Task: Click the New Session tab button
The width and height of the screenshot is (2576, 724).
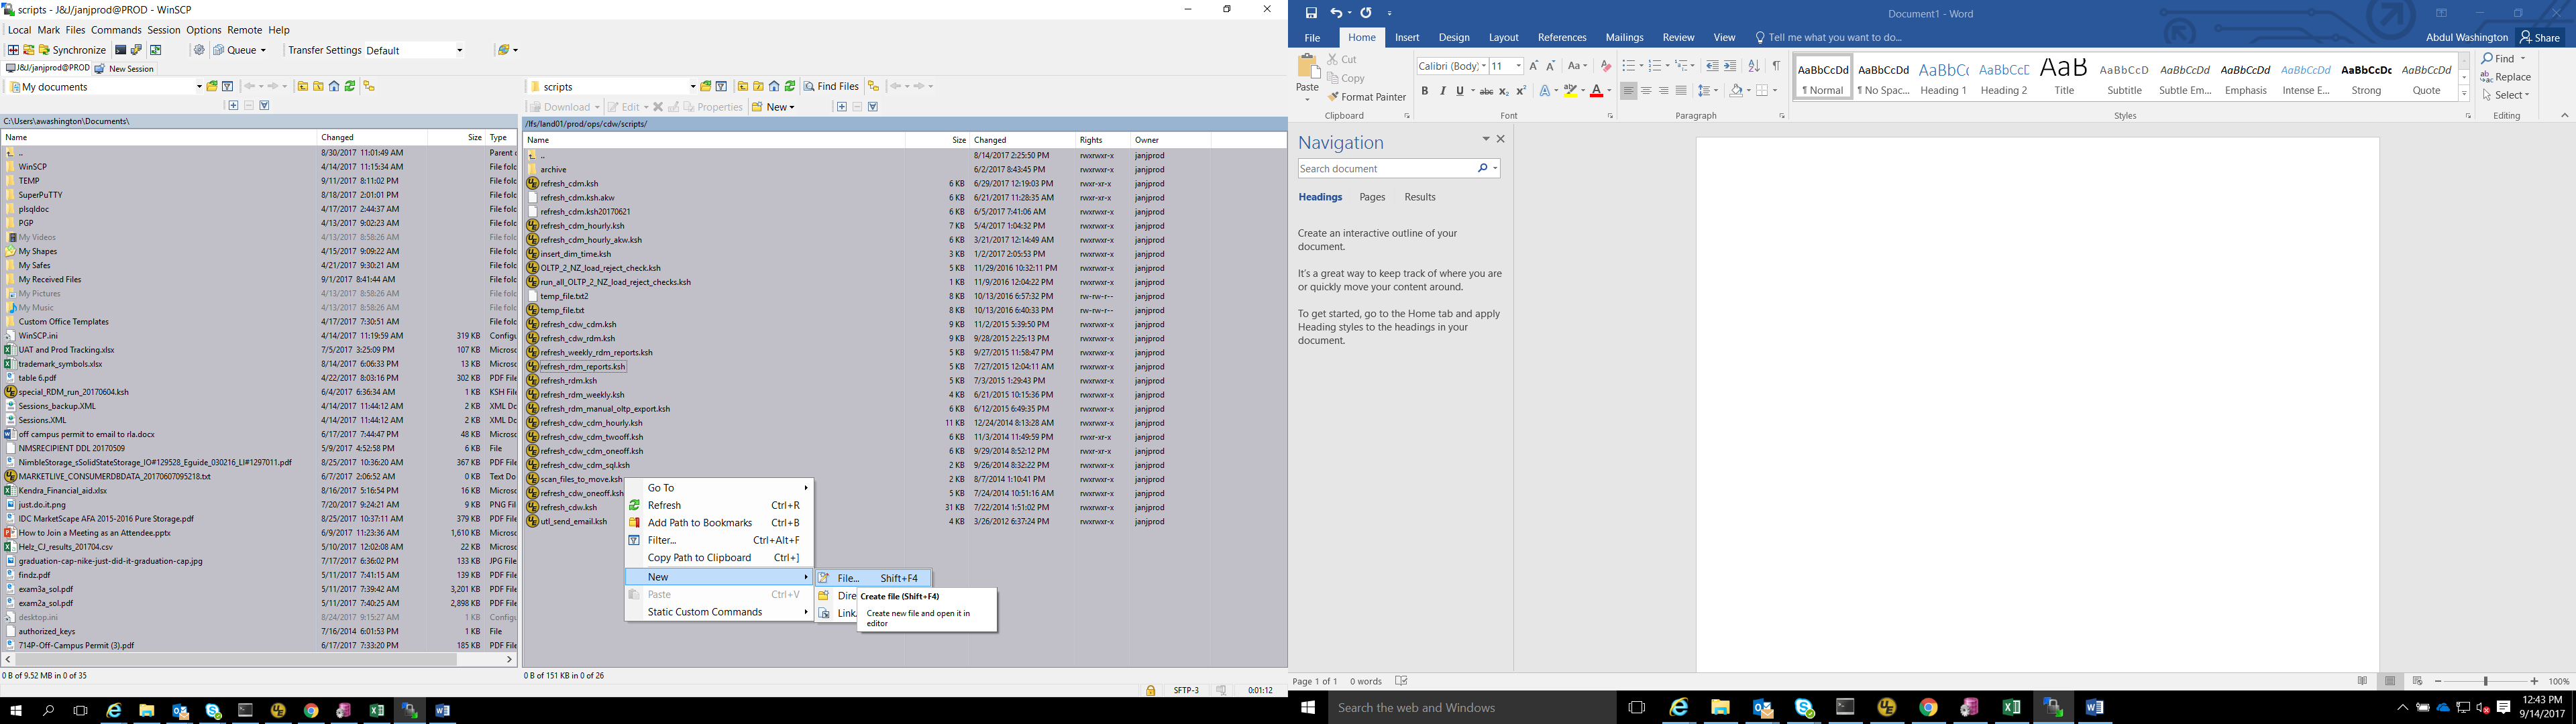Action: pos(125,69)
